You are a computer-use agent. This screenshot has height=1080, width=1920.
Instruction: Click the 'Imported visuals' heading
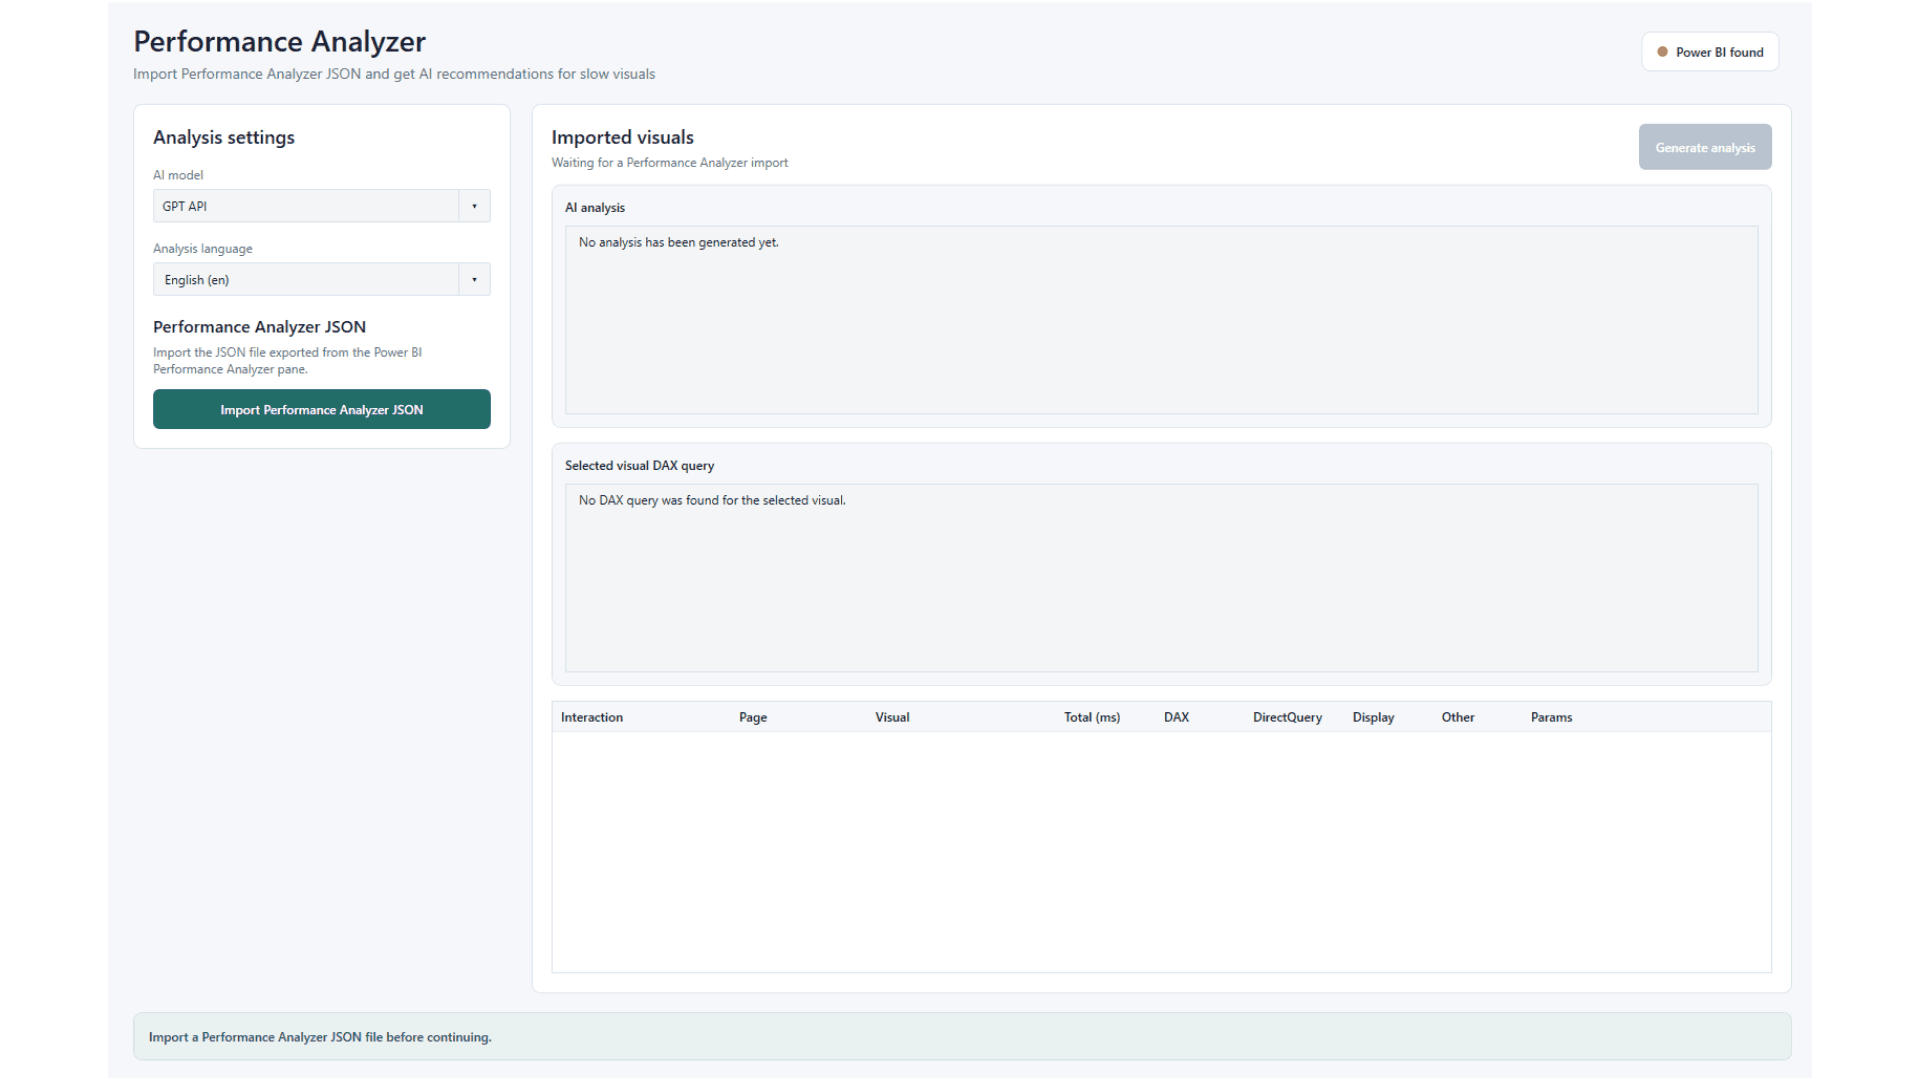tap(622, 137)
